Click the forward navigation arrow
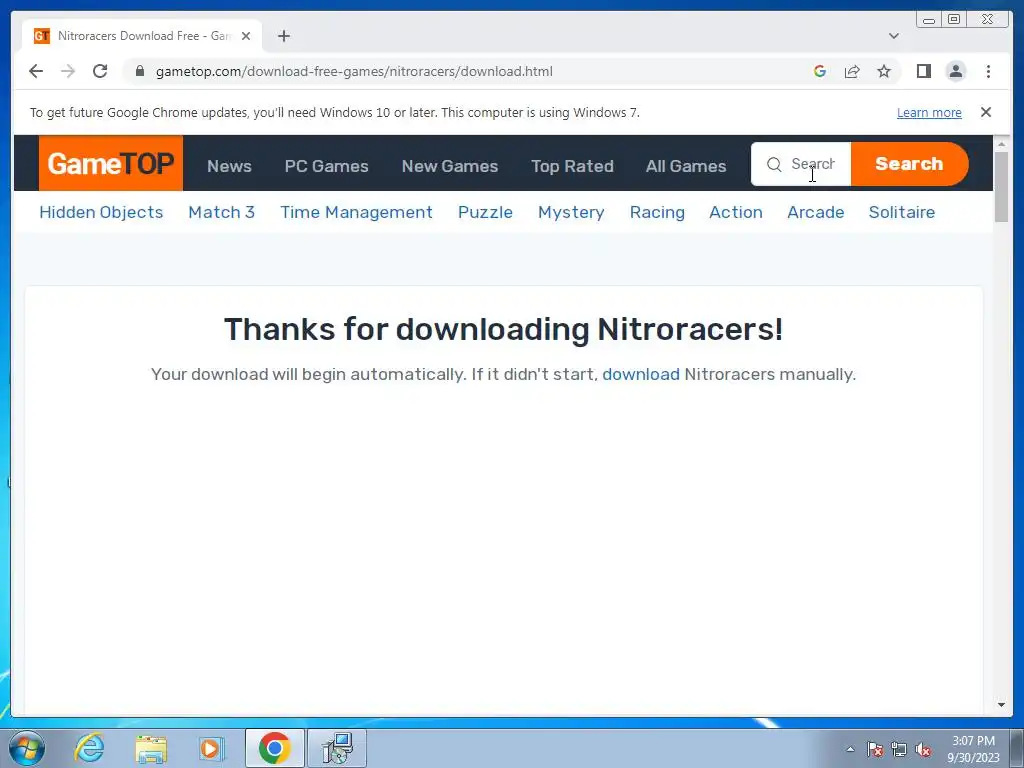 coord(68,71)
